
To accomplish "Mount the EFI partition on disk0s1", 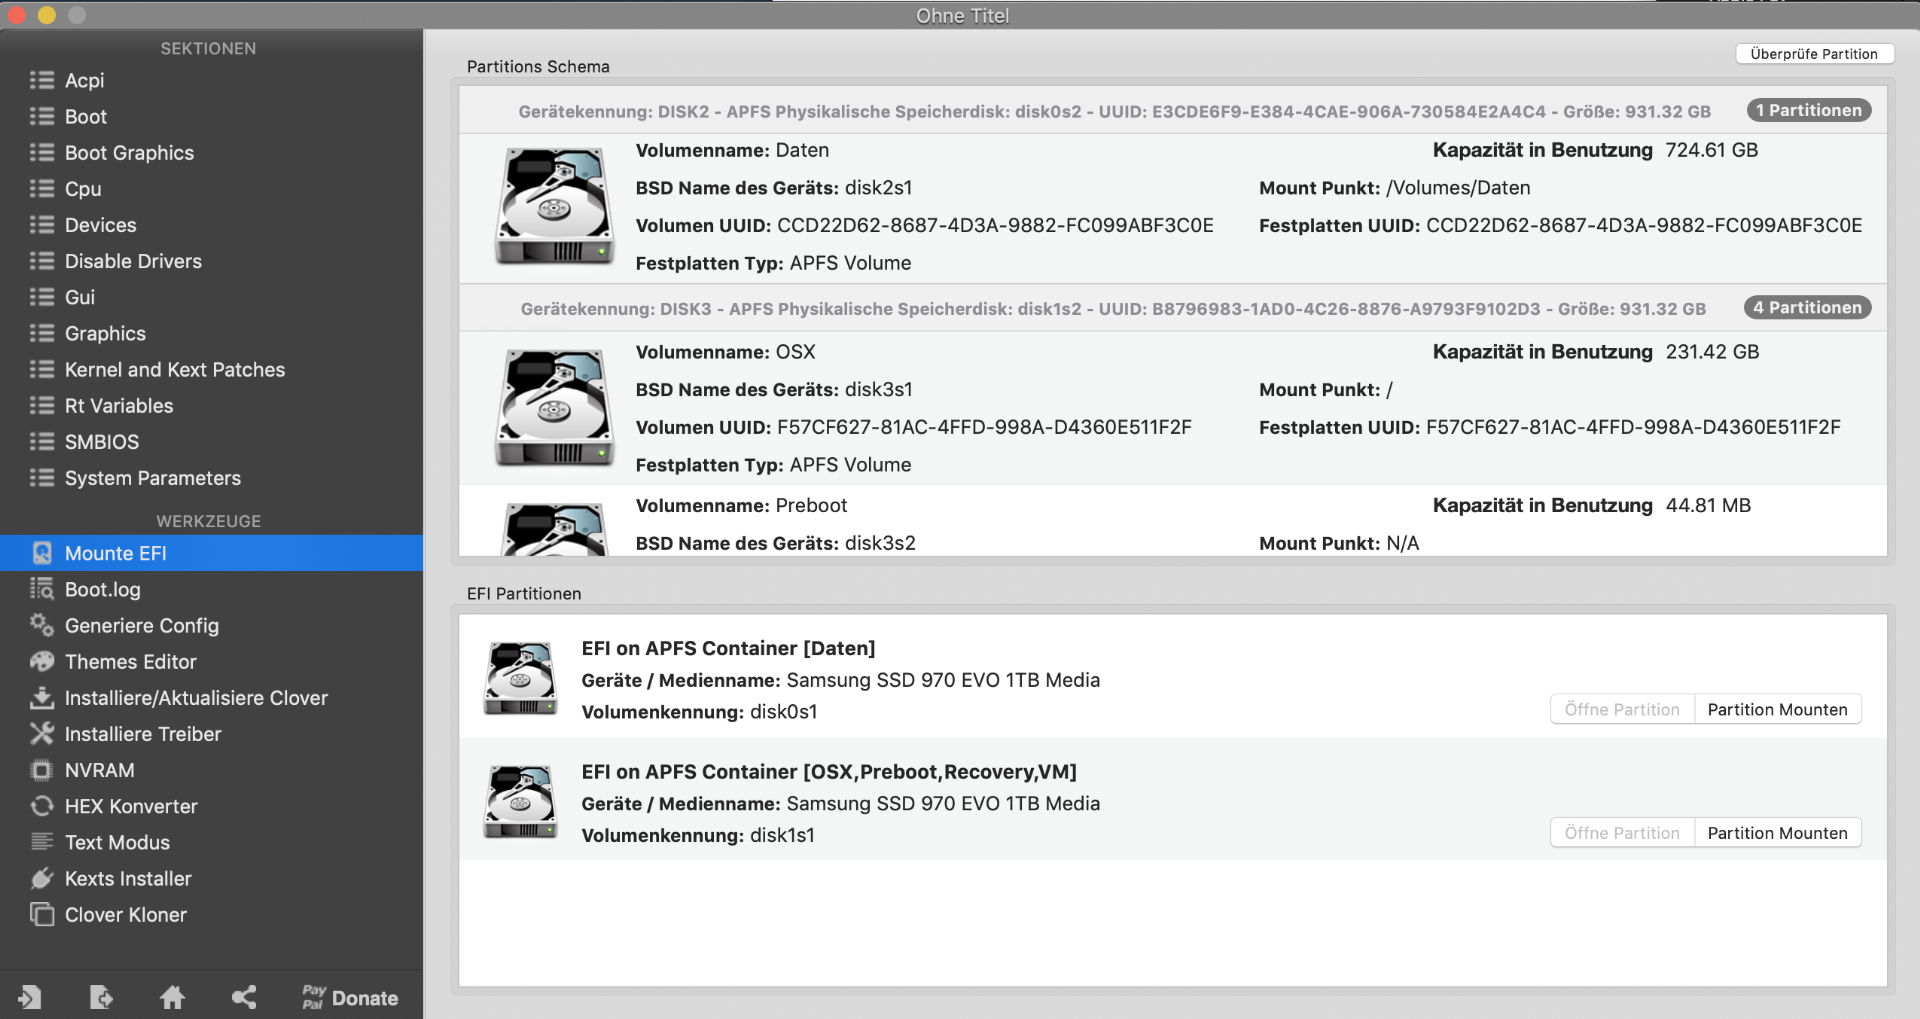I will 1777,709.
